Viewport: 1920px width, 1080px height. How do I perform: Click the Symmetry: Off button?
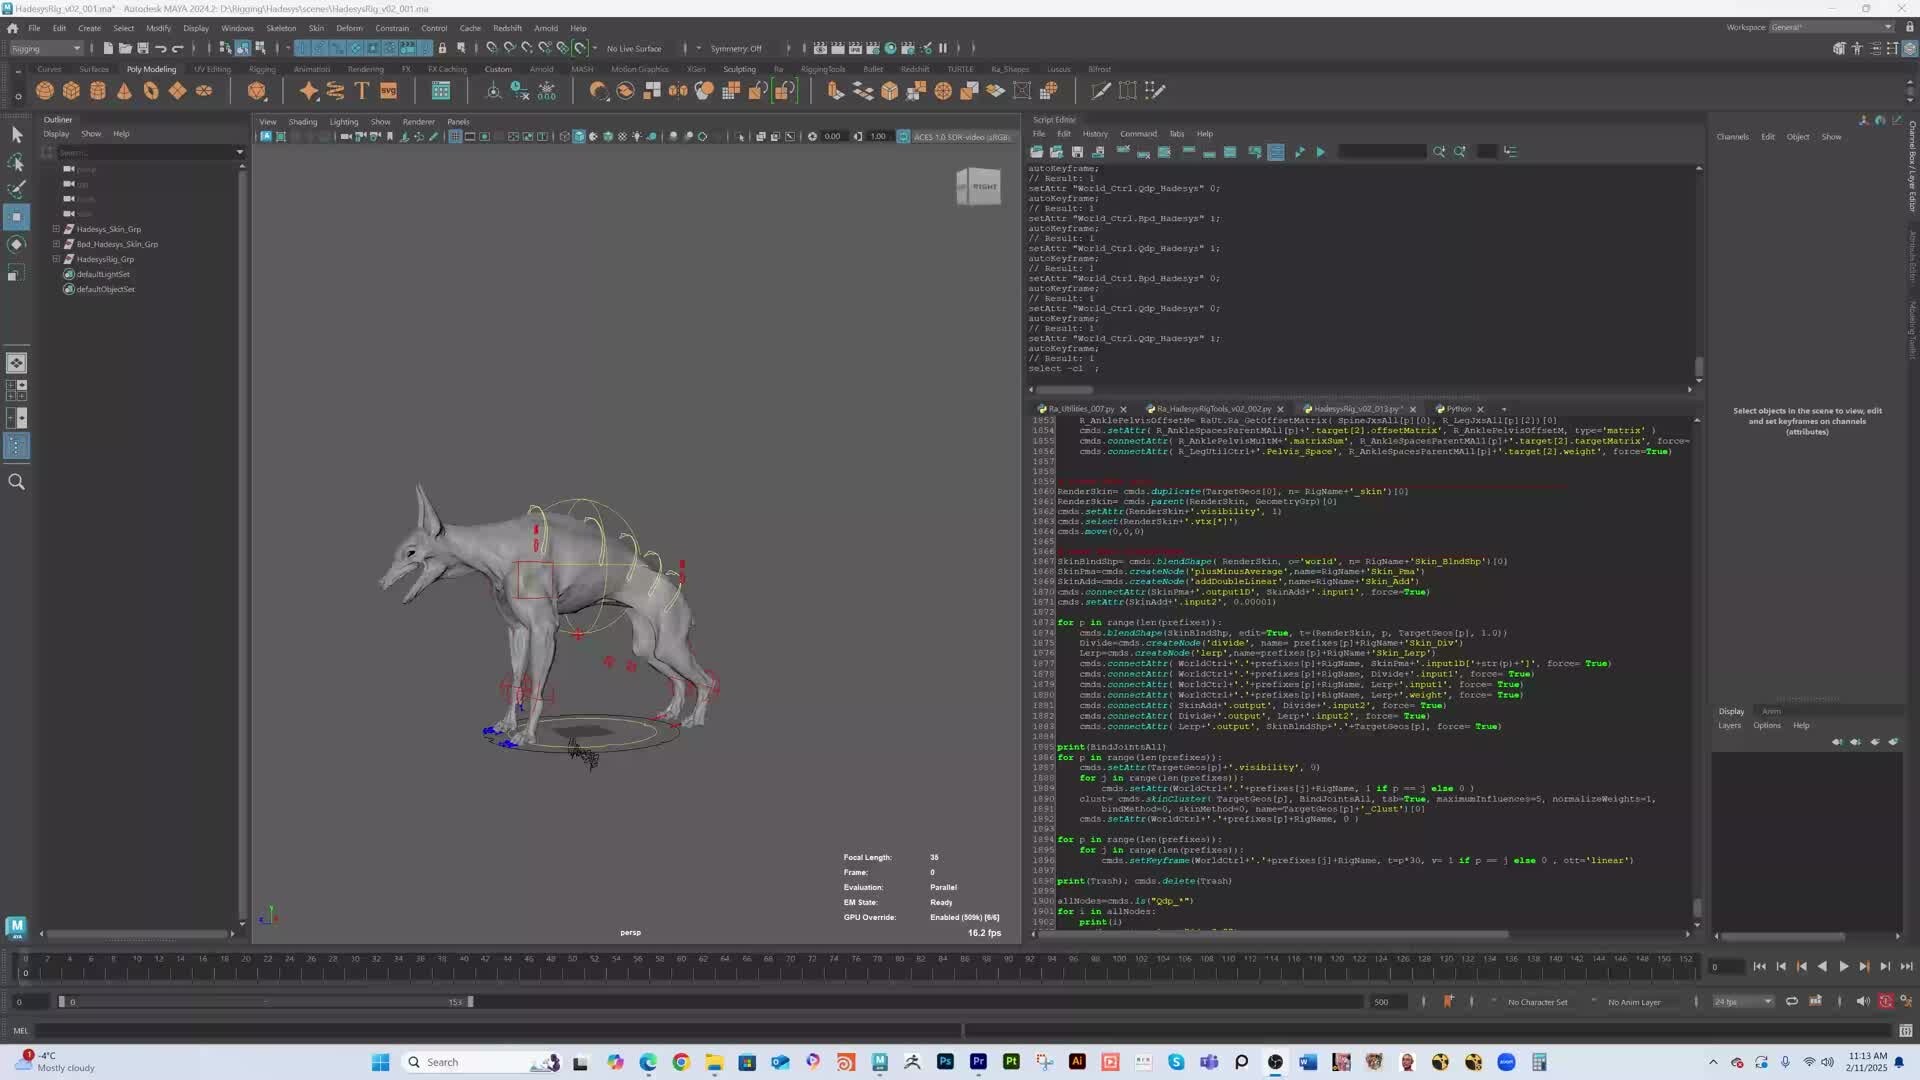[x=736, y=48]
